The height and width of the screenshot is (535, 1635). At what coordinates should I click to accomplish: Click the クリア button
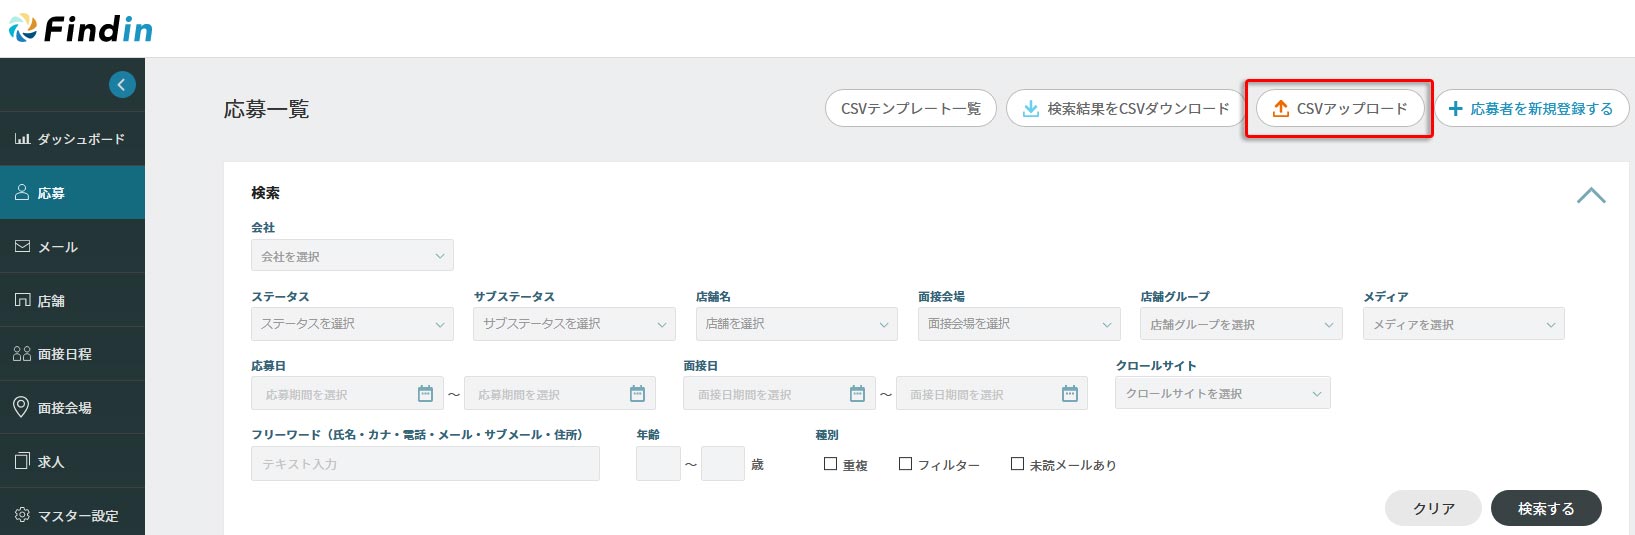(1433, 508)
